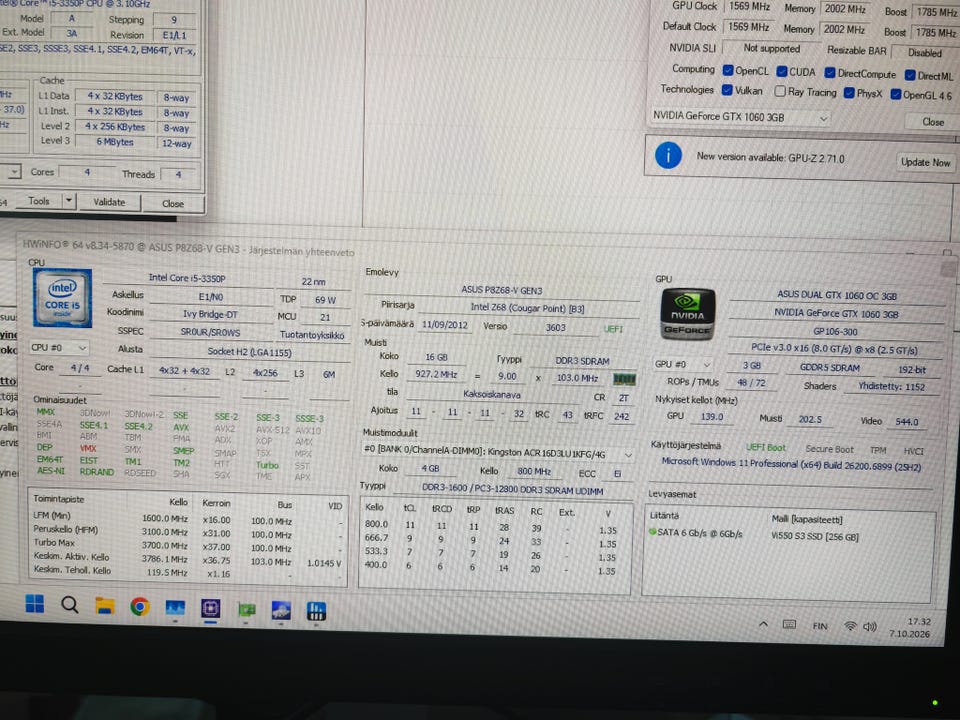Enable the Ray Tracing checkbox
Viewport: 960px width, 720px height.
coord(780,91)
